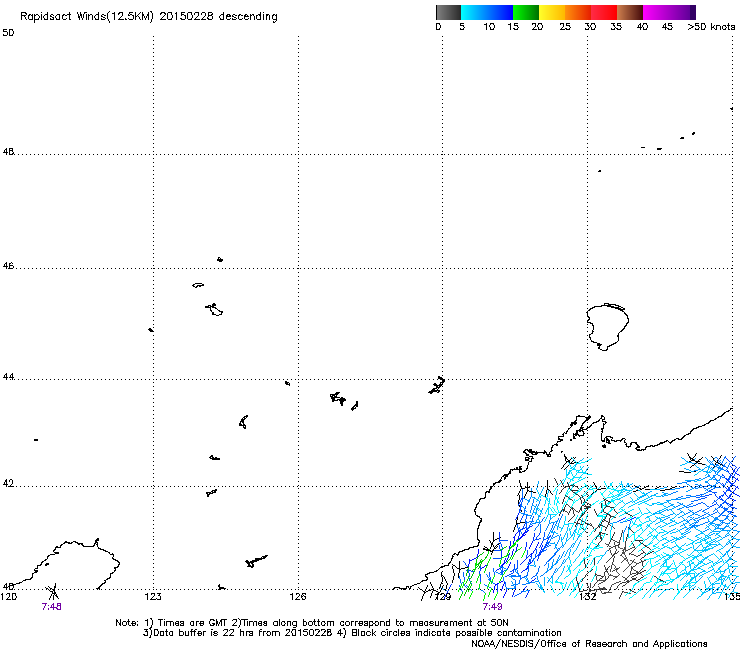Click the 'Rapidscat Winds(12.5KM) 20150228 descending' title
Viewport: 740px width, 650px height.
click(x=149, y=17)
